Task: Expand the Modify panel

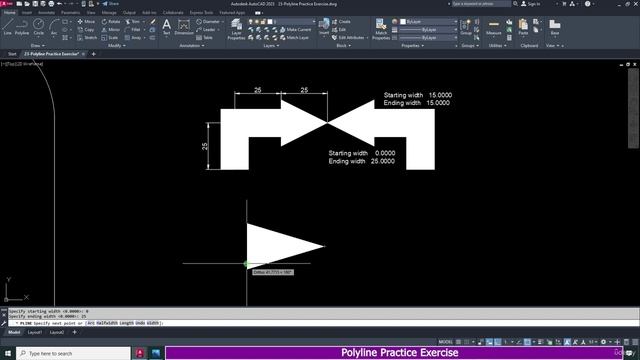Action: pos(116,46)
